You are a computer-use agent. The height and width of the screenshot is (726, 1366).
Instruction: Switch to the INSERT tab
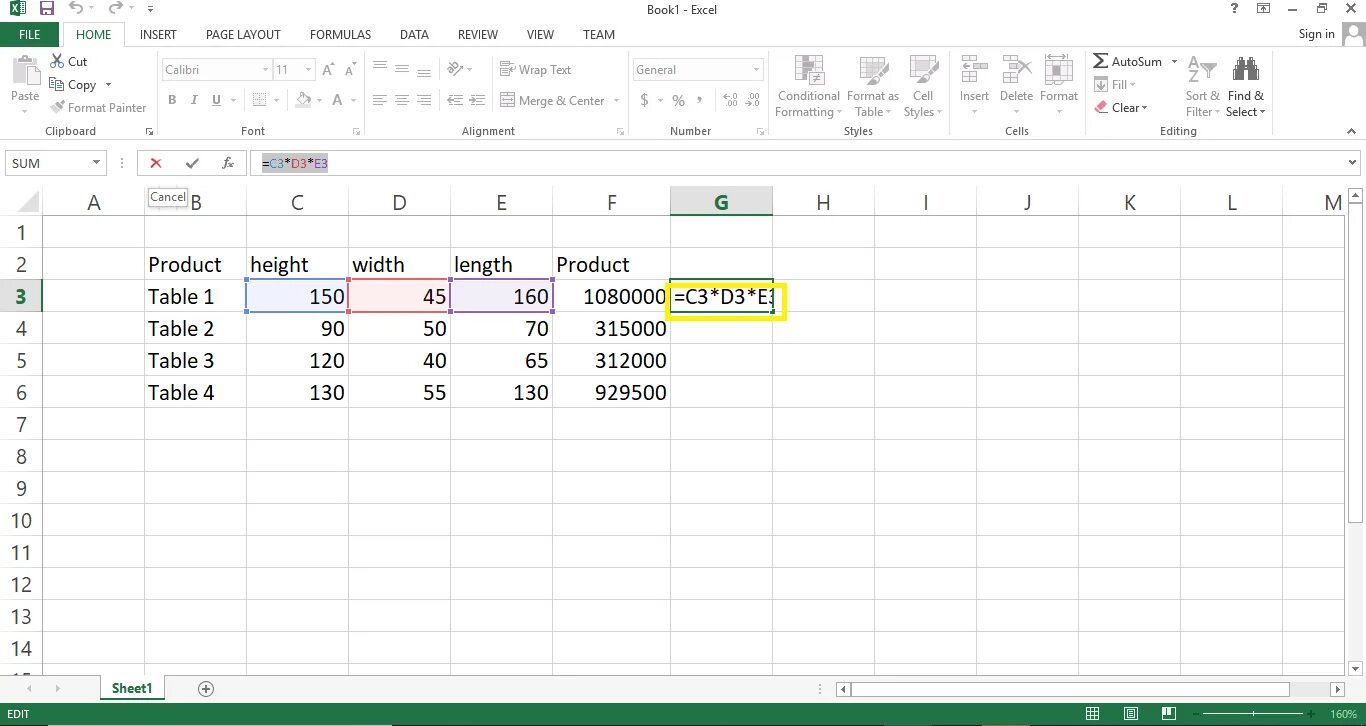coord(158,34)
